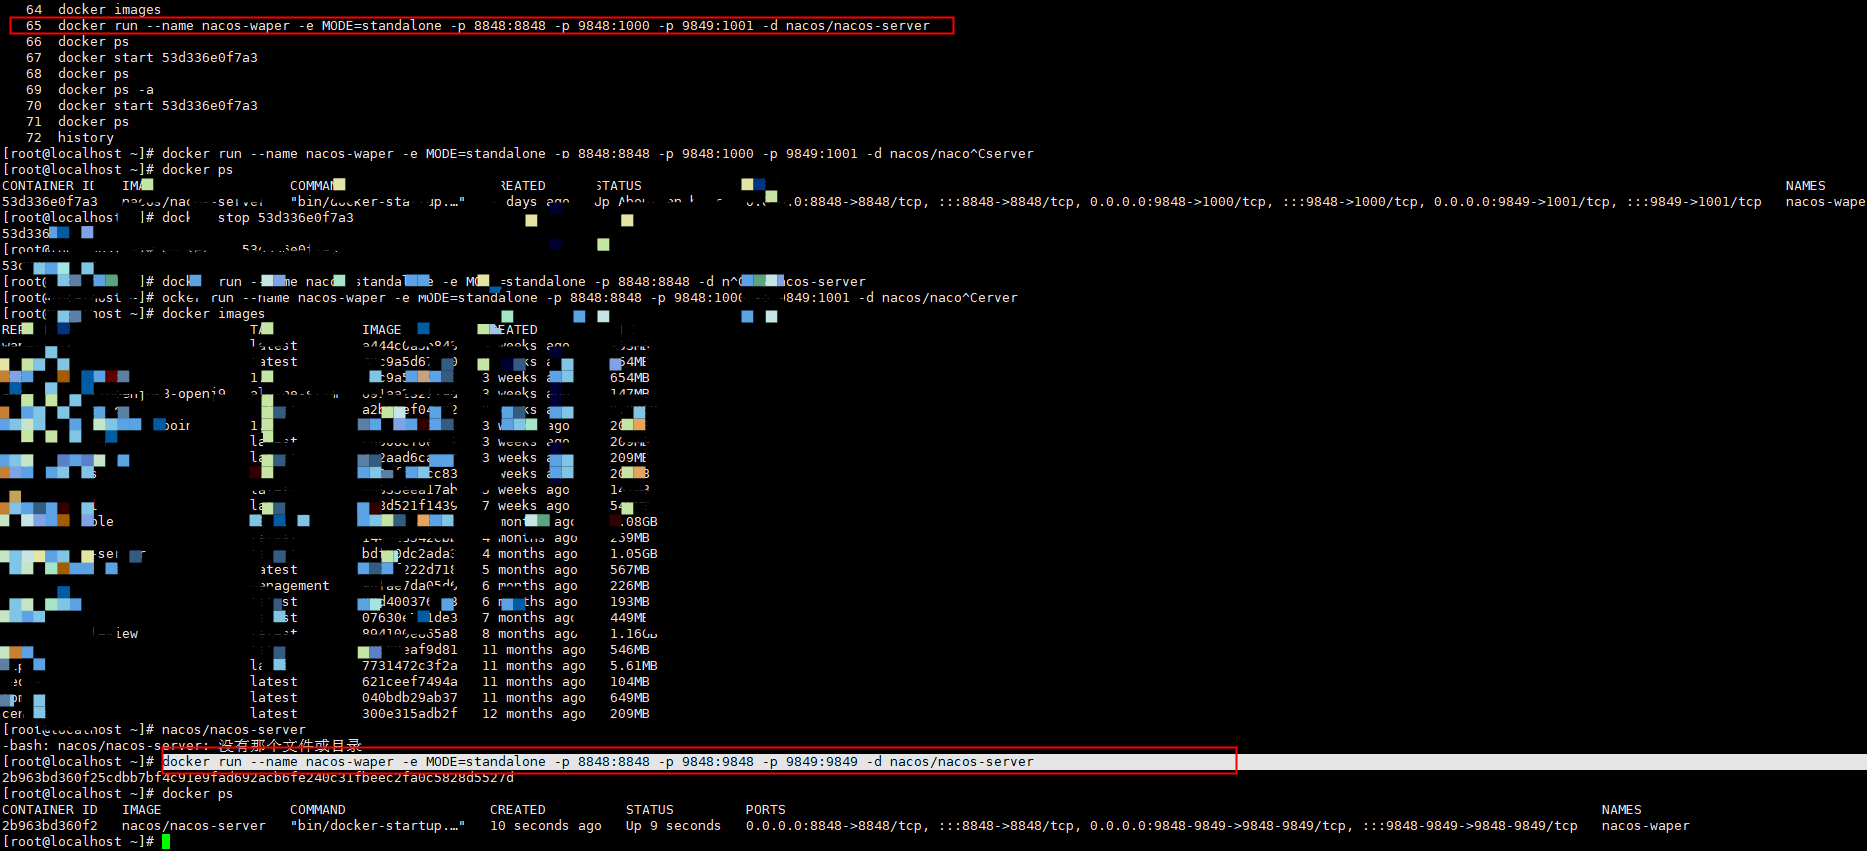
Task: Click image size 226MB
Action: pos(629,585)
